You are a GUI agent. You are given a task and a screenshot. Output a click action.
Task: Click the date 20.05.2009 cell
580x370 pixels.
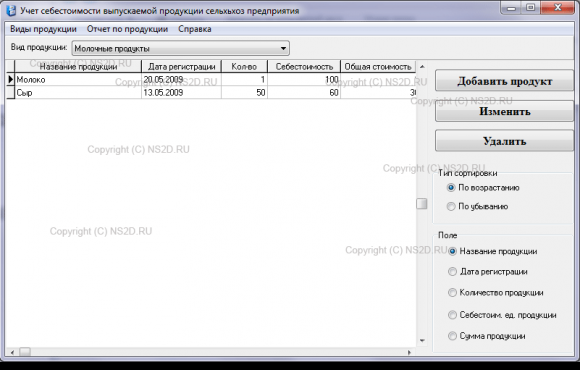(x=181, y=80)
